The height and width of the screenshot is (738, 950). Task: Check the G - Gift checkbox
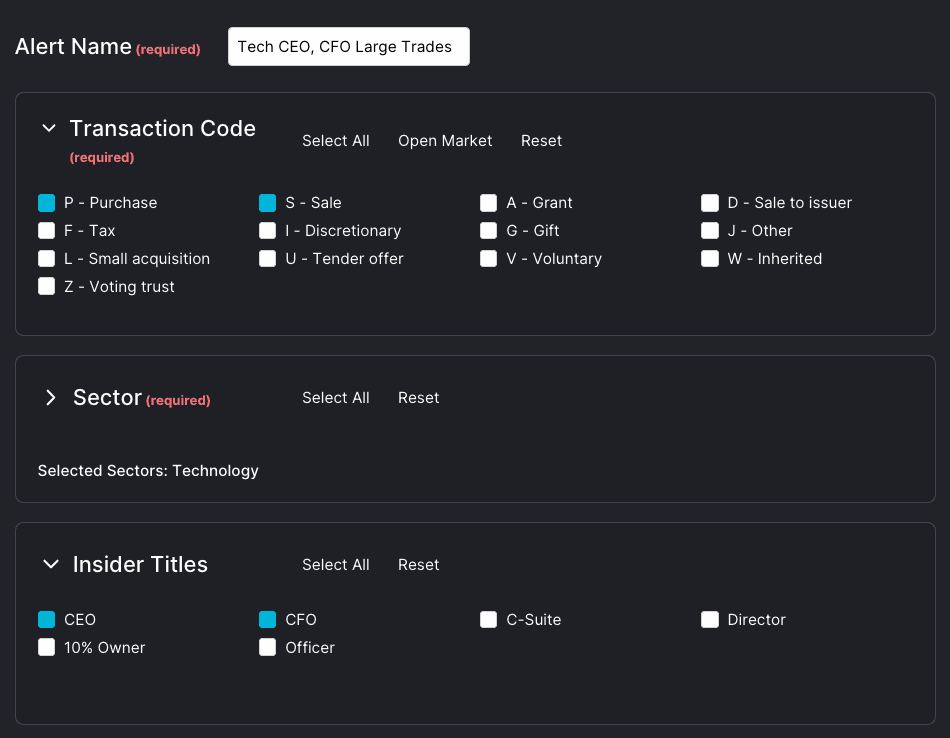point(488,231)
